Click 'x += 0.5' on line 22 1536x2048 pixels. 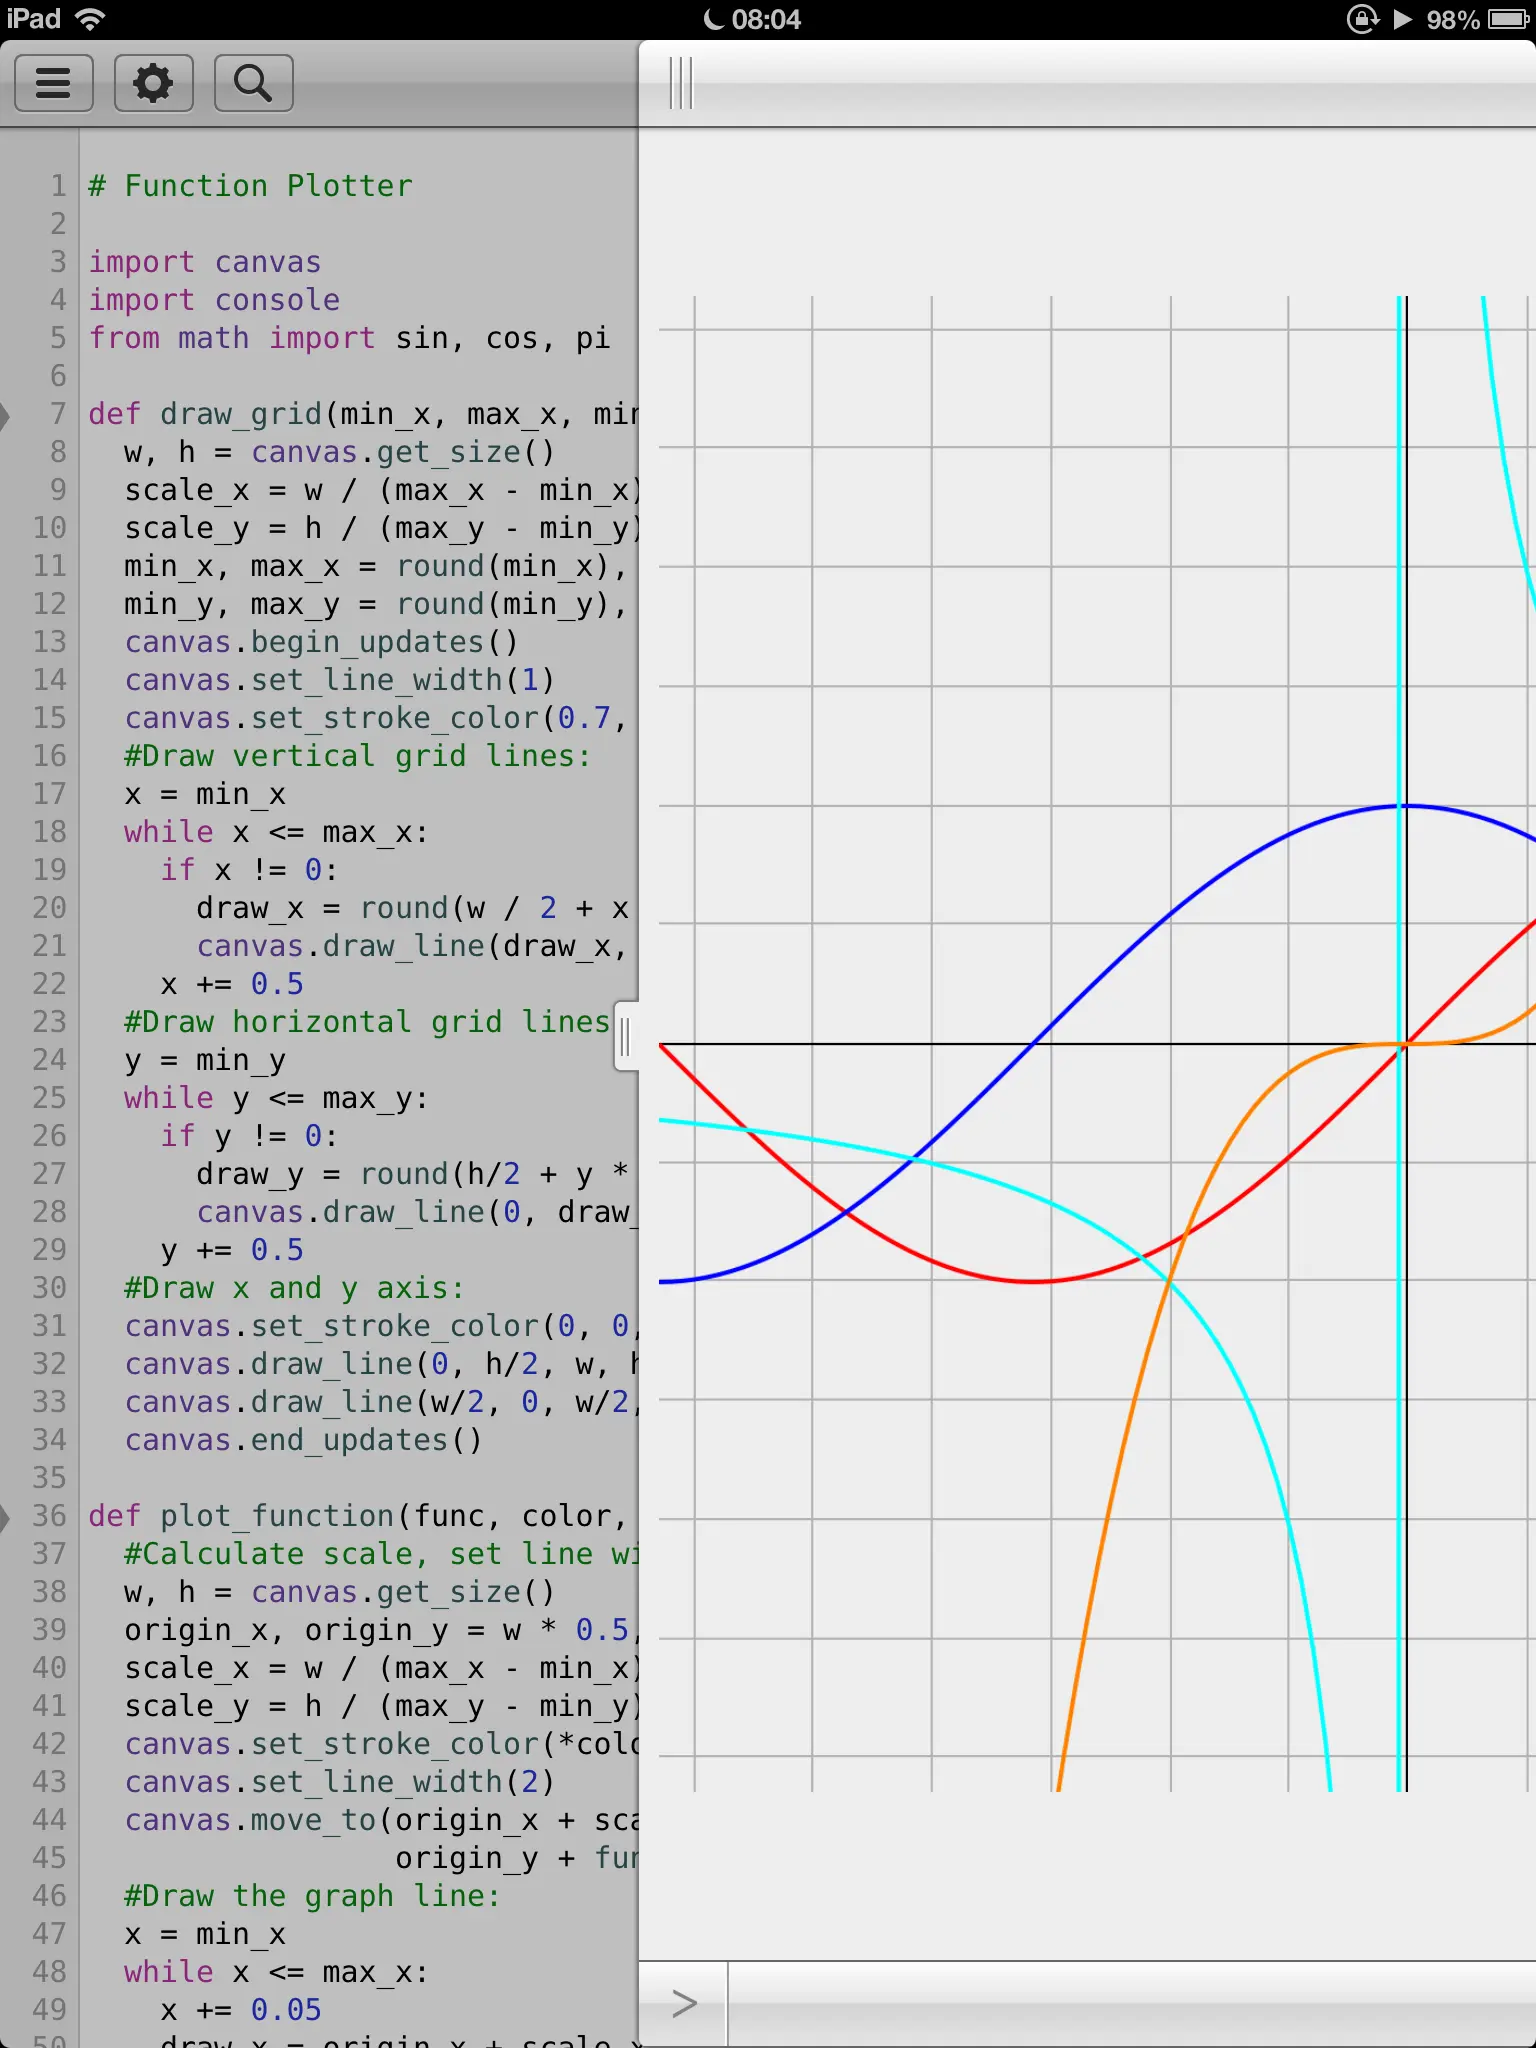232,984
